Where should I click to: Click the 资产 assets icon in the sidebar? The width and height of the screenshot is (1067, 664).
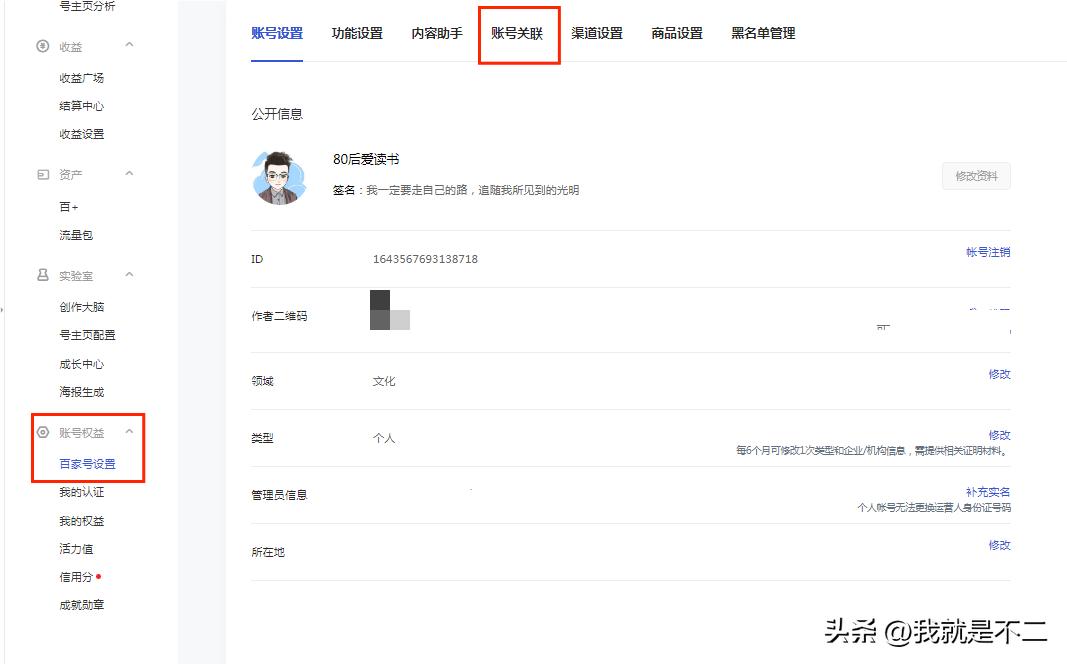point(41,174)
